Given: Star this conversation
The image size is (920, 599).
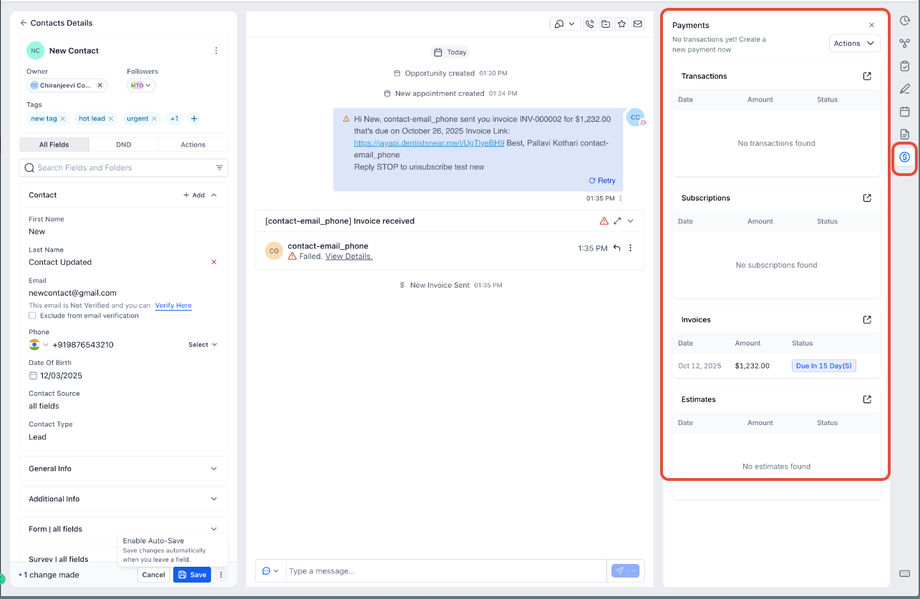Looking at the screenshot, I should point(621,24).
